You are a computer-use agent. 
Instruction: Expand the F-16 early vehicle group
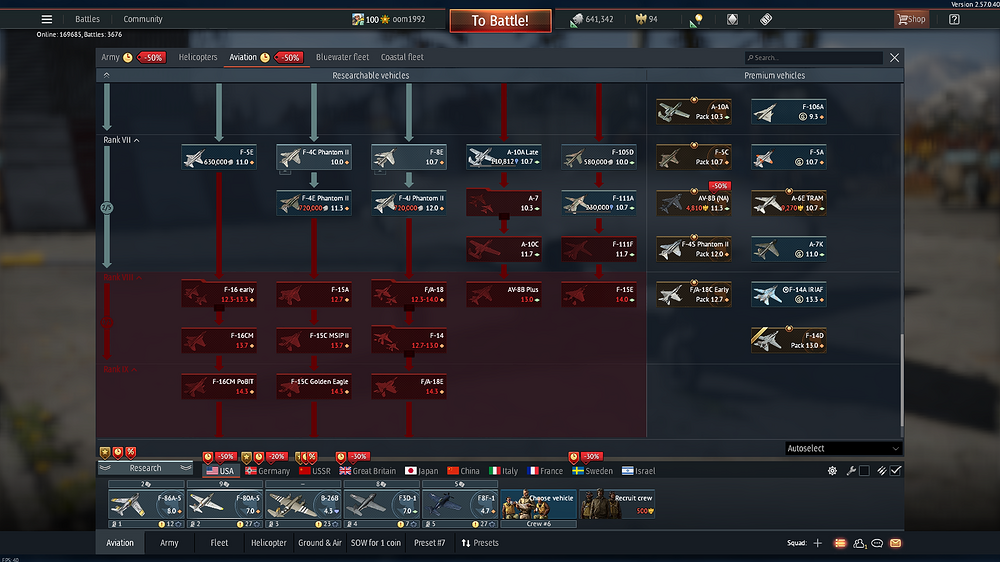tap(219, 294)
